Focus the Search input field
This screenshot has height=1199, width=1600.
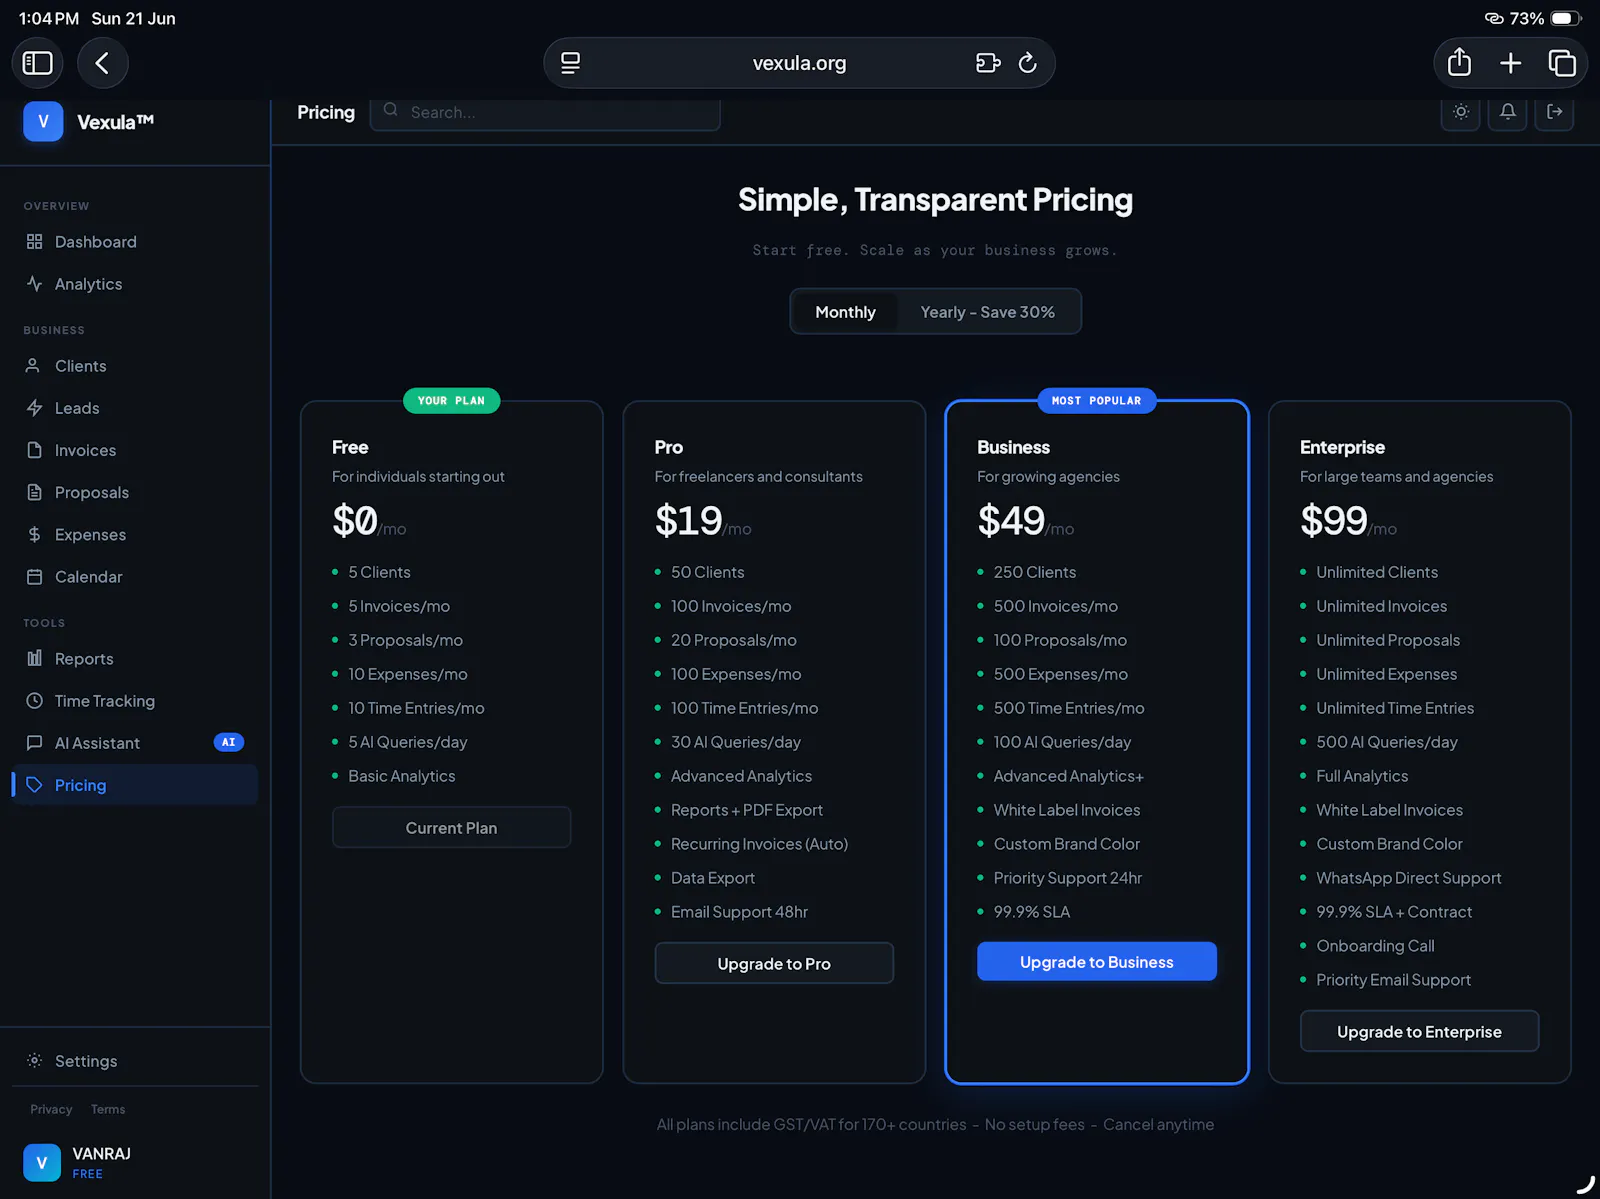coord(545,112)
